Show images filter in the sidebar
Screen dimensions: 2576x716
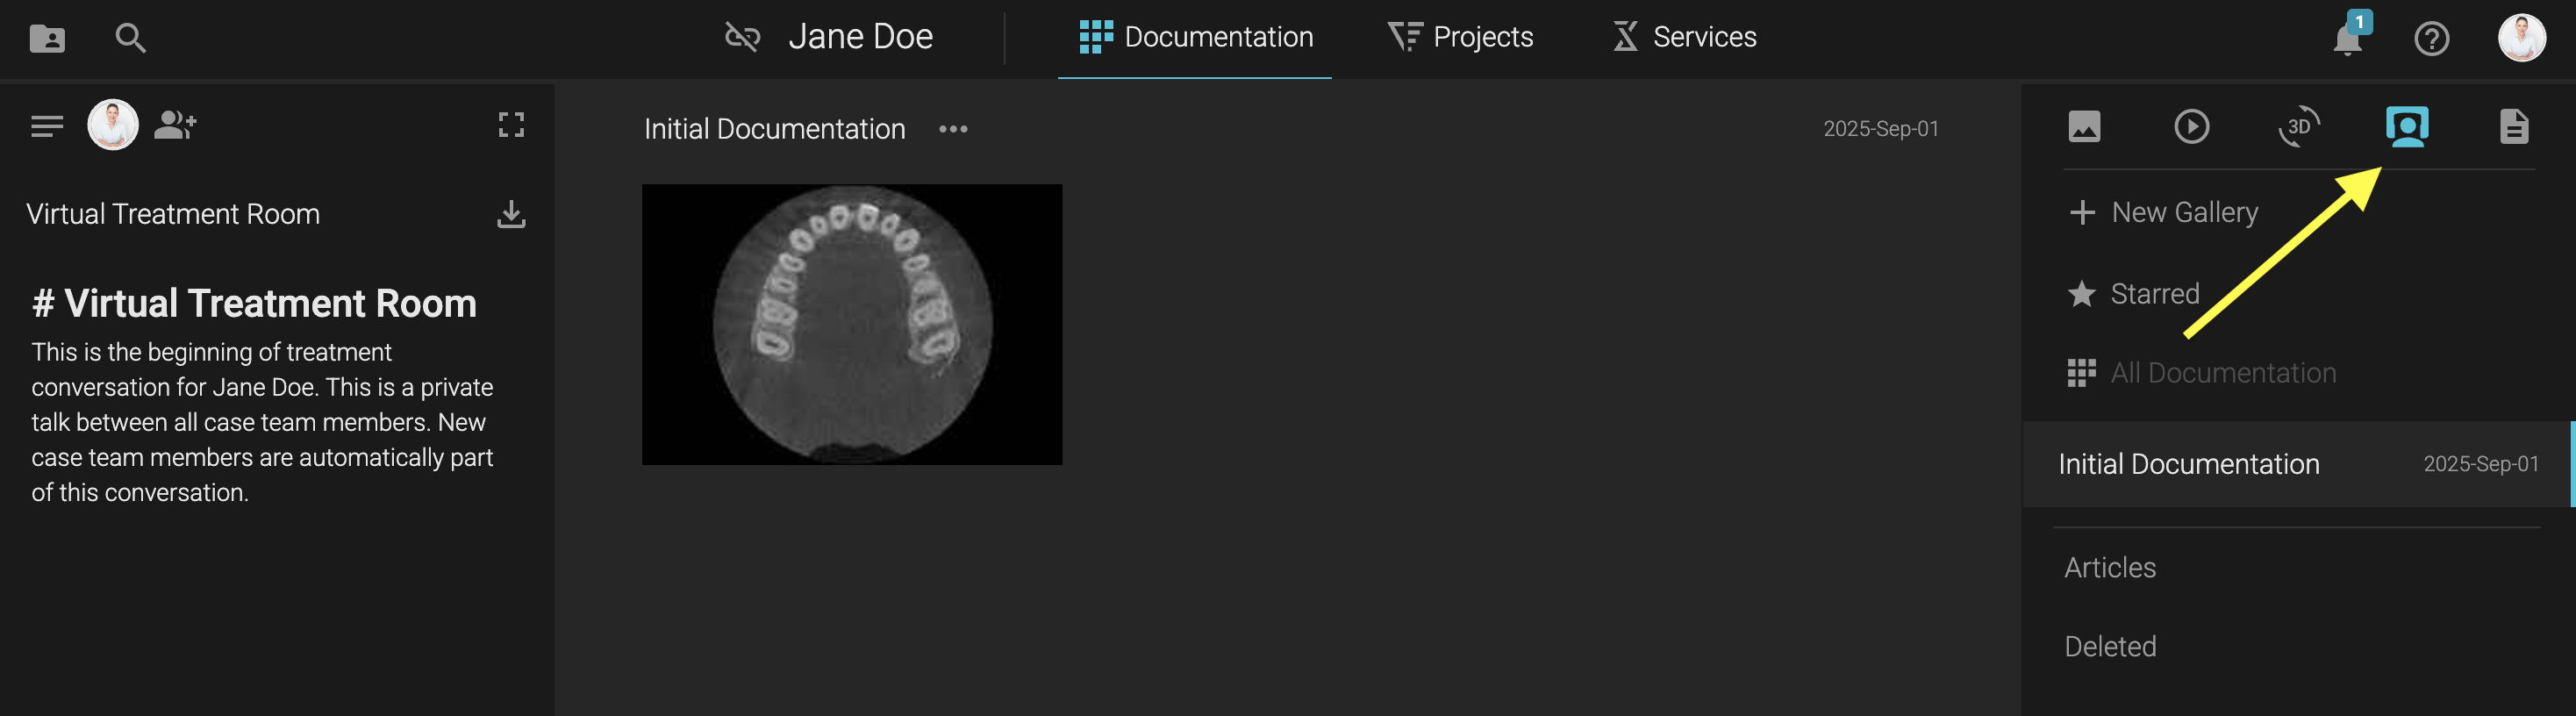pos(2084,127)
